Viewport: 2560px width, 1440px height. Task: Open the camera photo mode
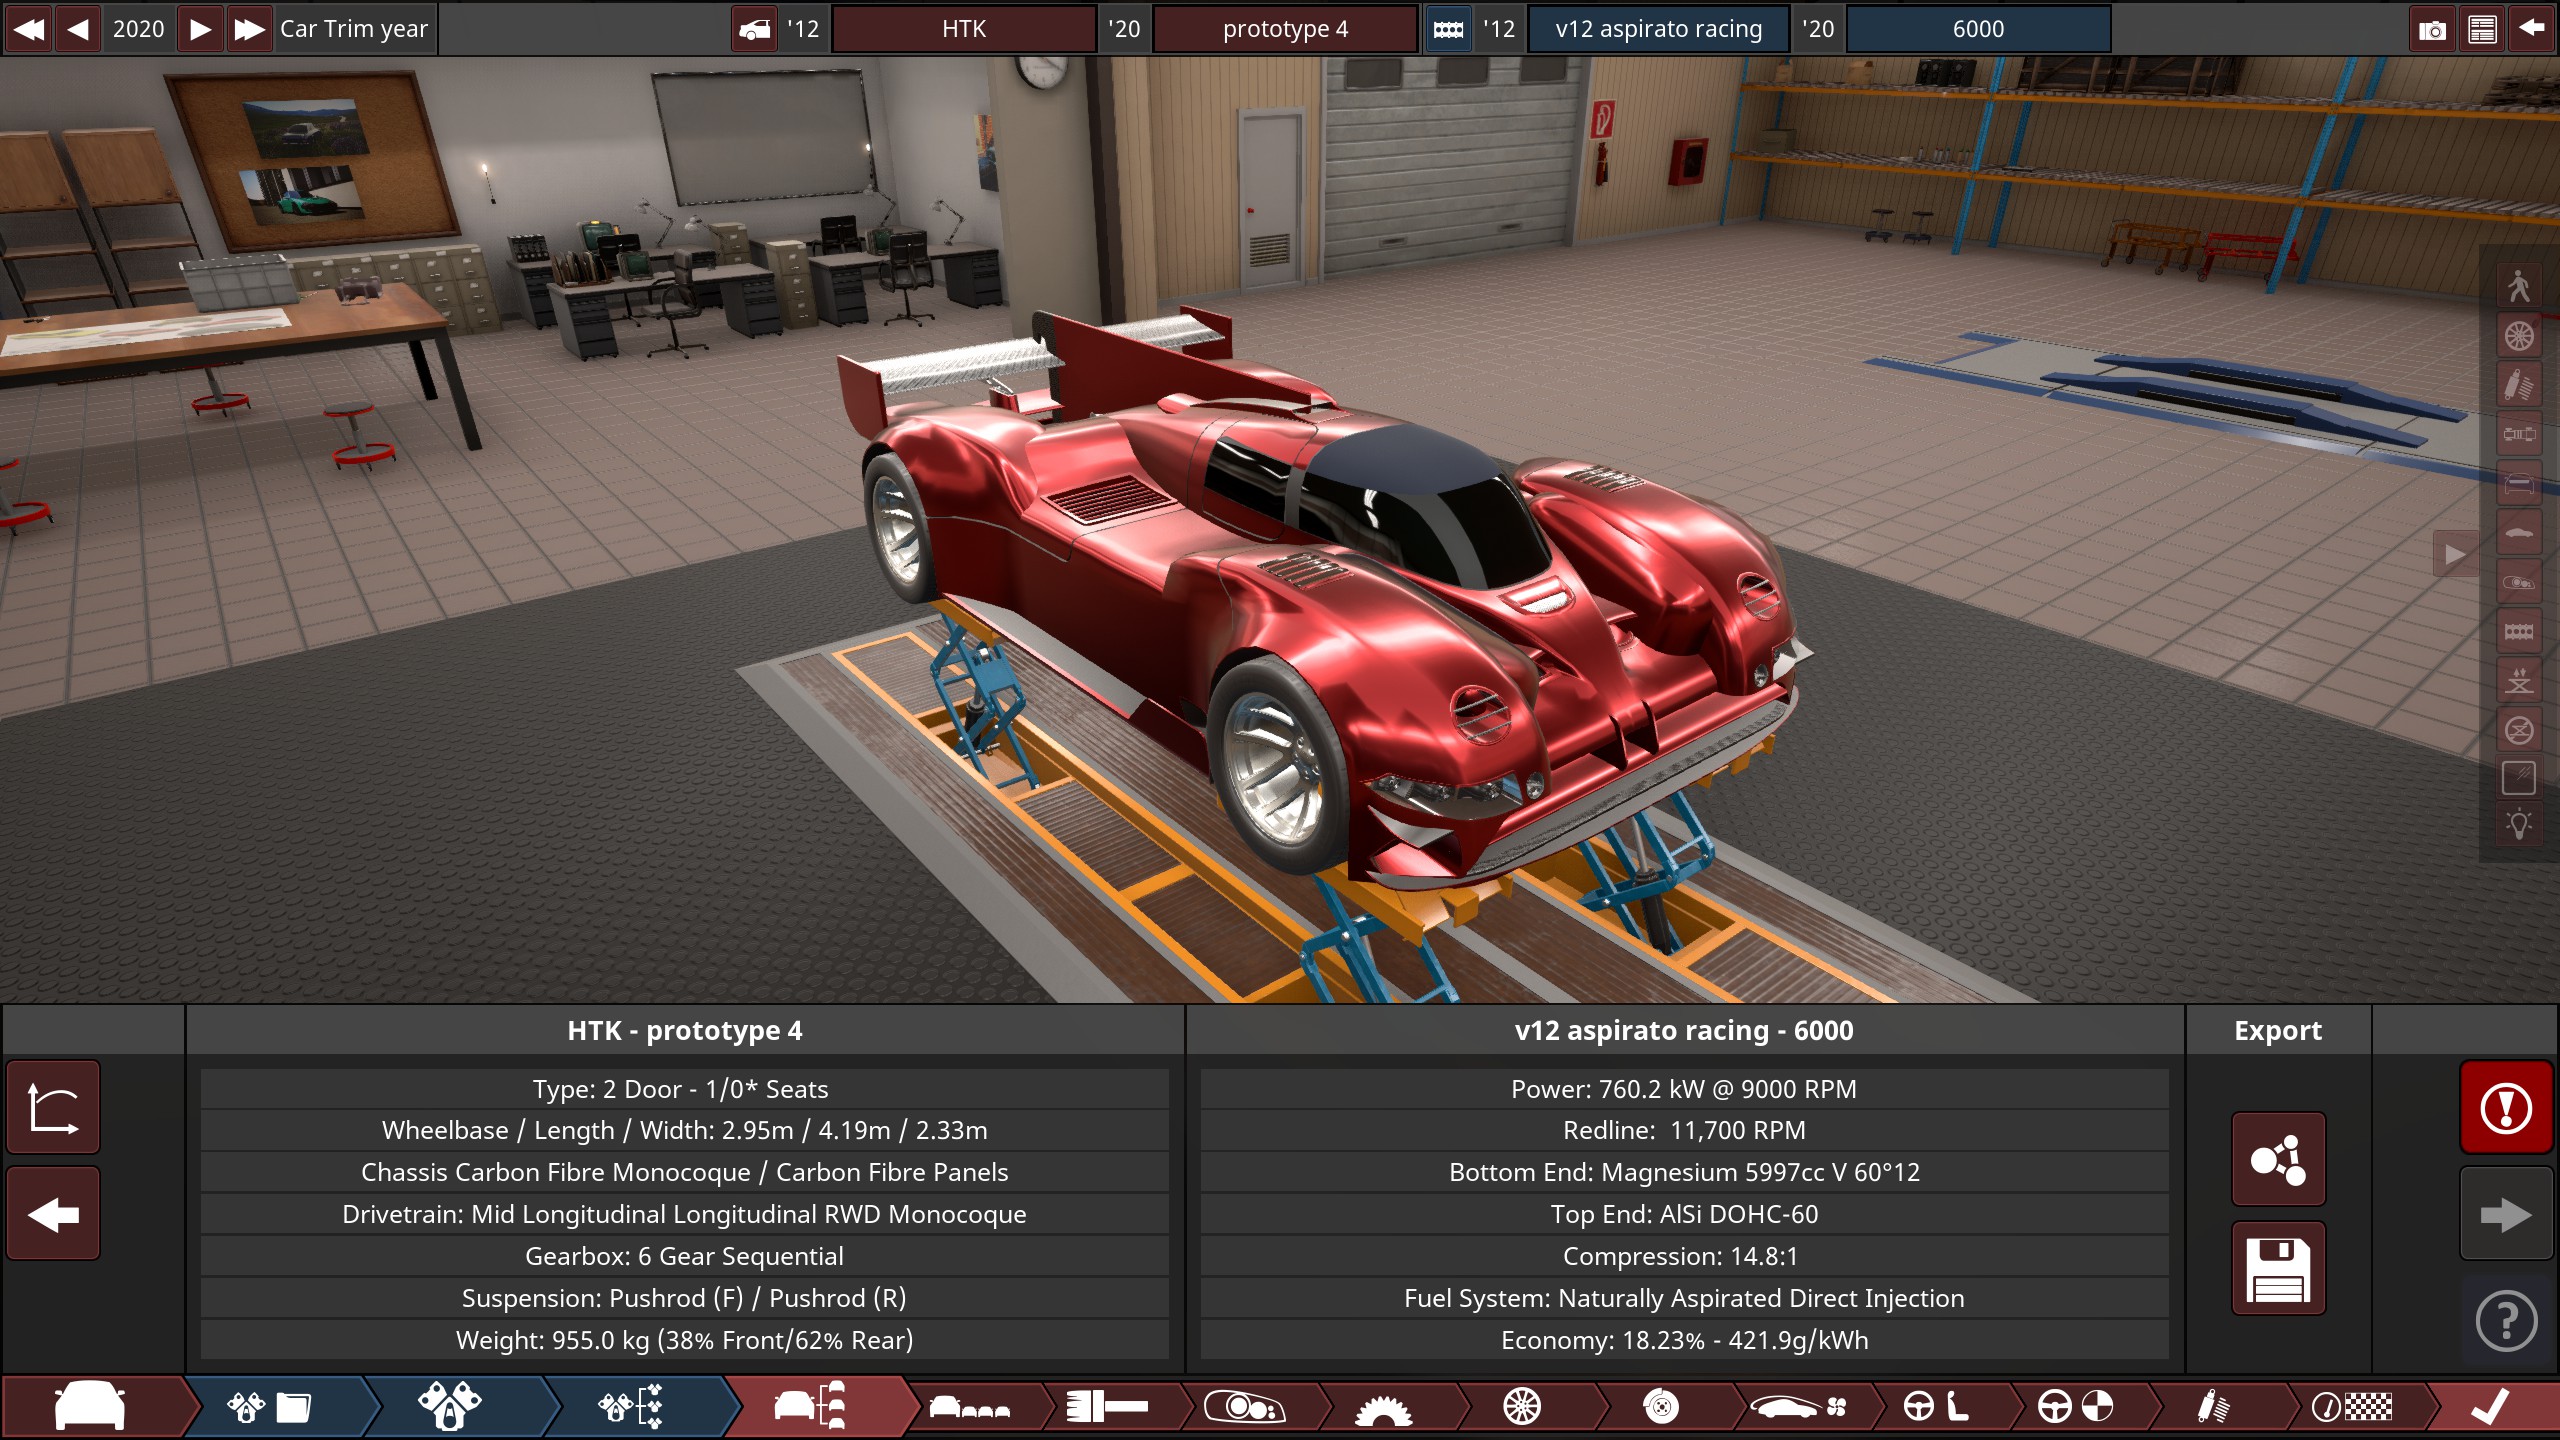[x=2432, y=29]
